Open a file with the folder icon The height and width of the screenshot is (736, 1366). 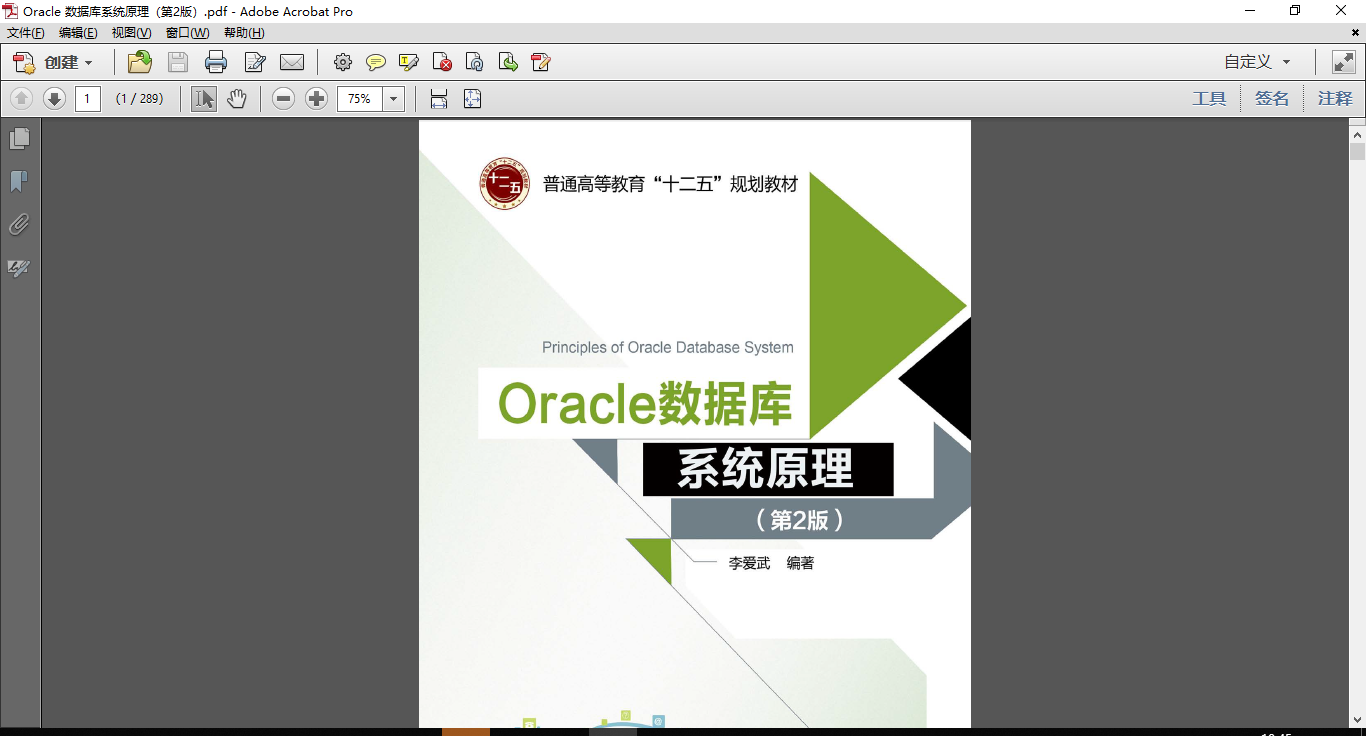tap(140, 62)
